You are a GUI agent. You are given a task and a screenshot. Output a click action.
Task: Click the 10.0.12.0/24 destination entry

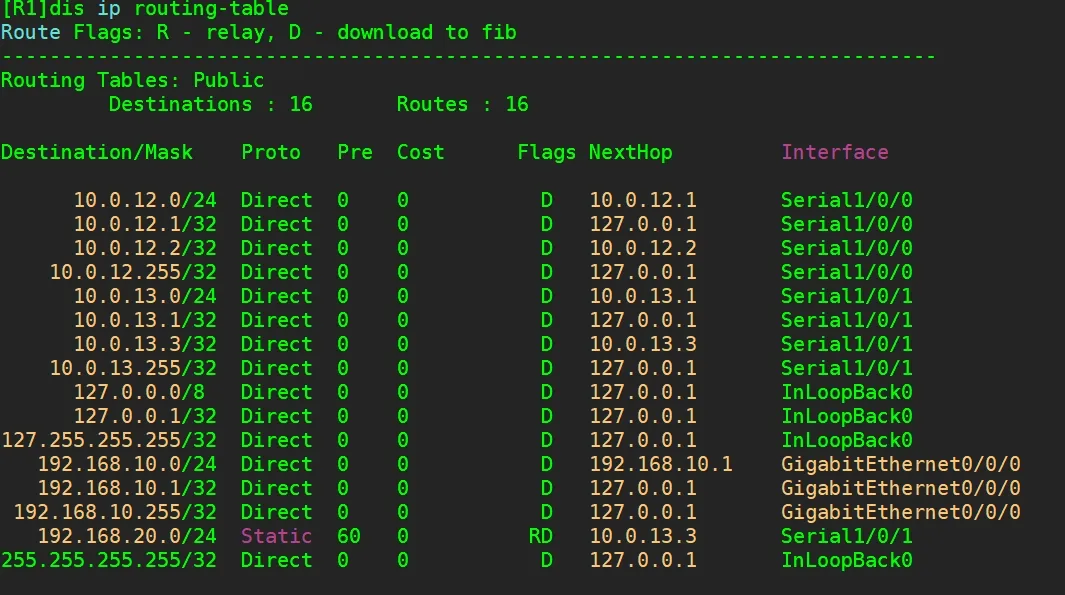tap(144, 200)
